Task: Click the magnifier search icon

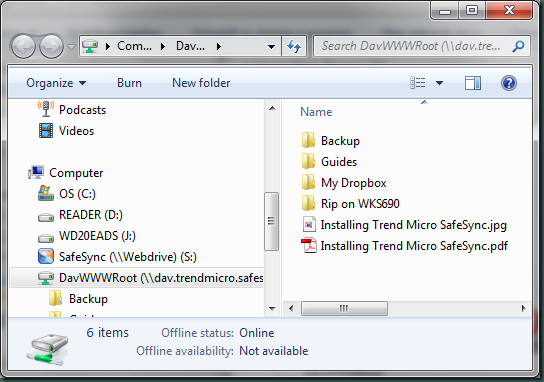Action: [518, 46]
